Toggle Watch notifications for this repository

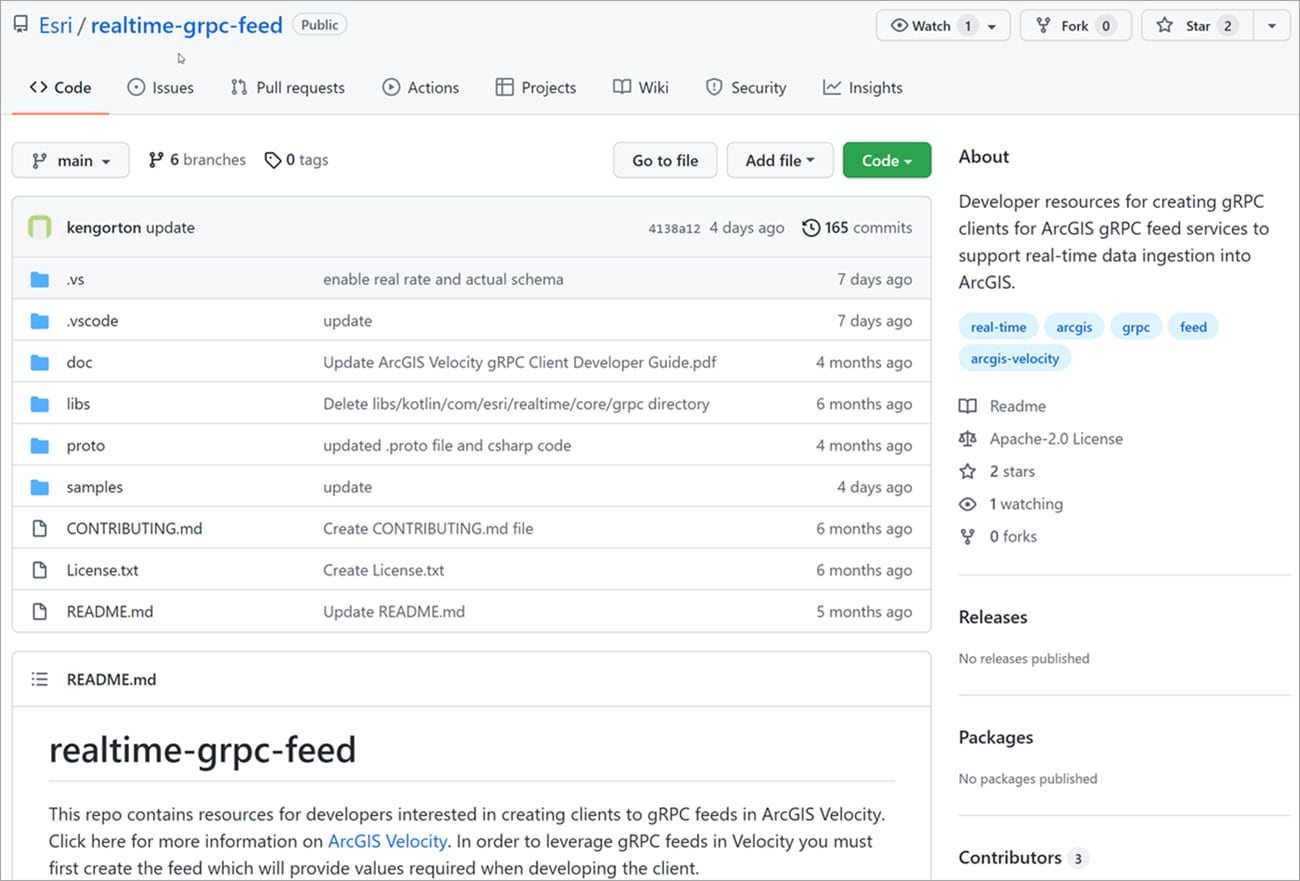(x=930, y=25)
